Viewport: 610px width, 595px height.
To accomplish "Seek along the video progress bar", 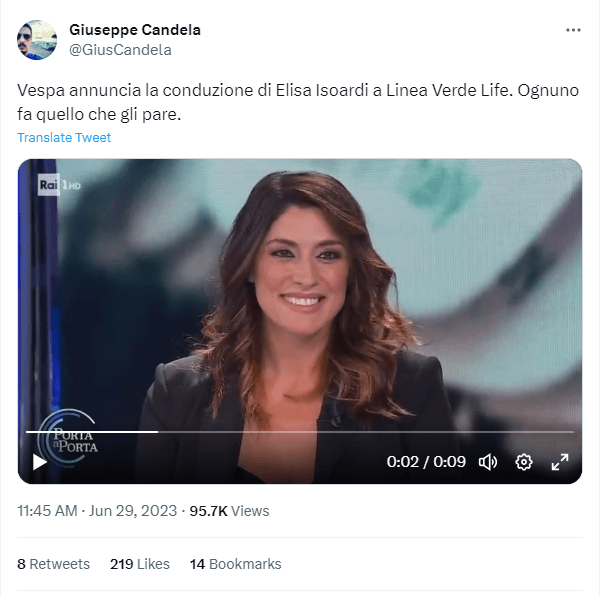I will [300, 432].
